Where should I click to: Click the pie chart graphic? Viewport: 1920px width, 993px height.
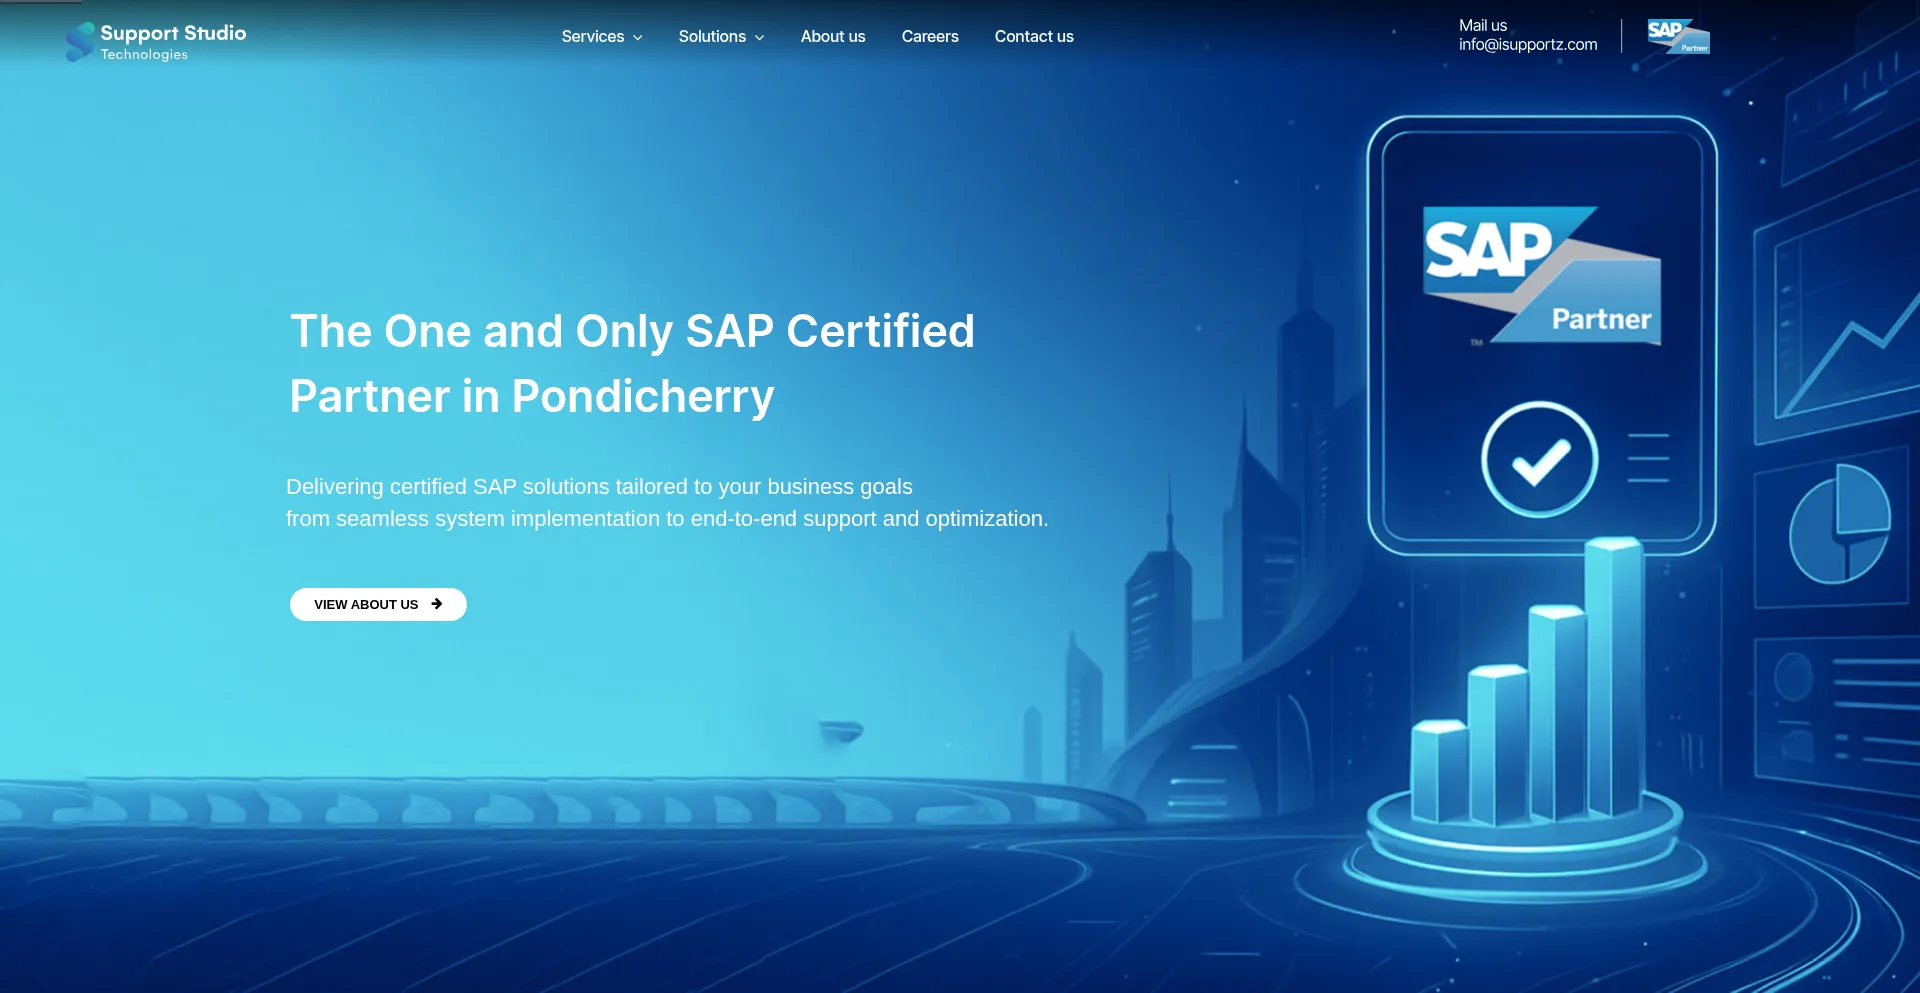tap(1839, 524)
